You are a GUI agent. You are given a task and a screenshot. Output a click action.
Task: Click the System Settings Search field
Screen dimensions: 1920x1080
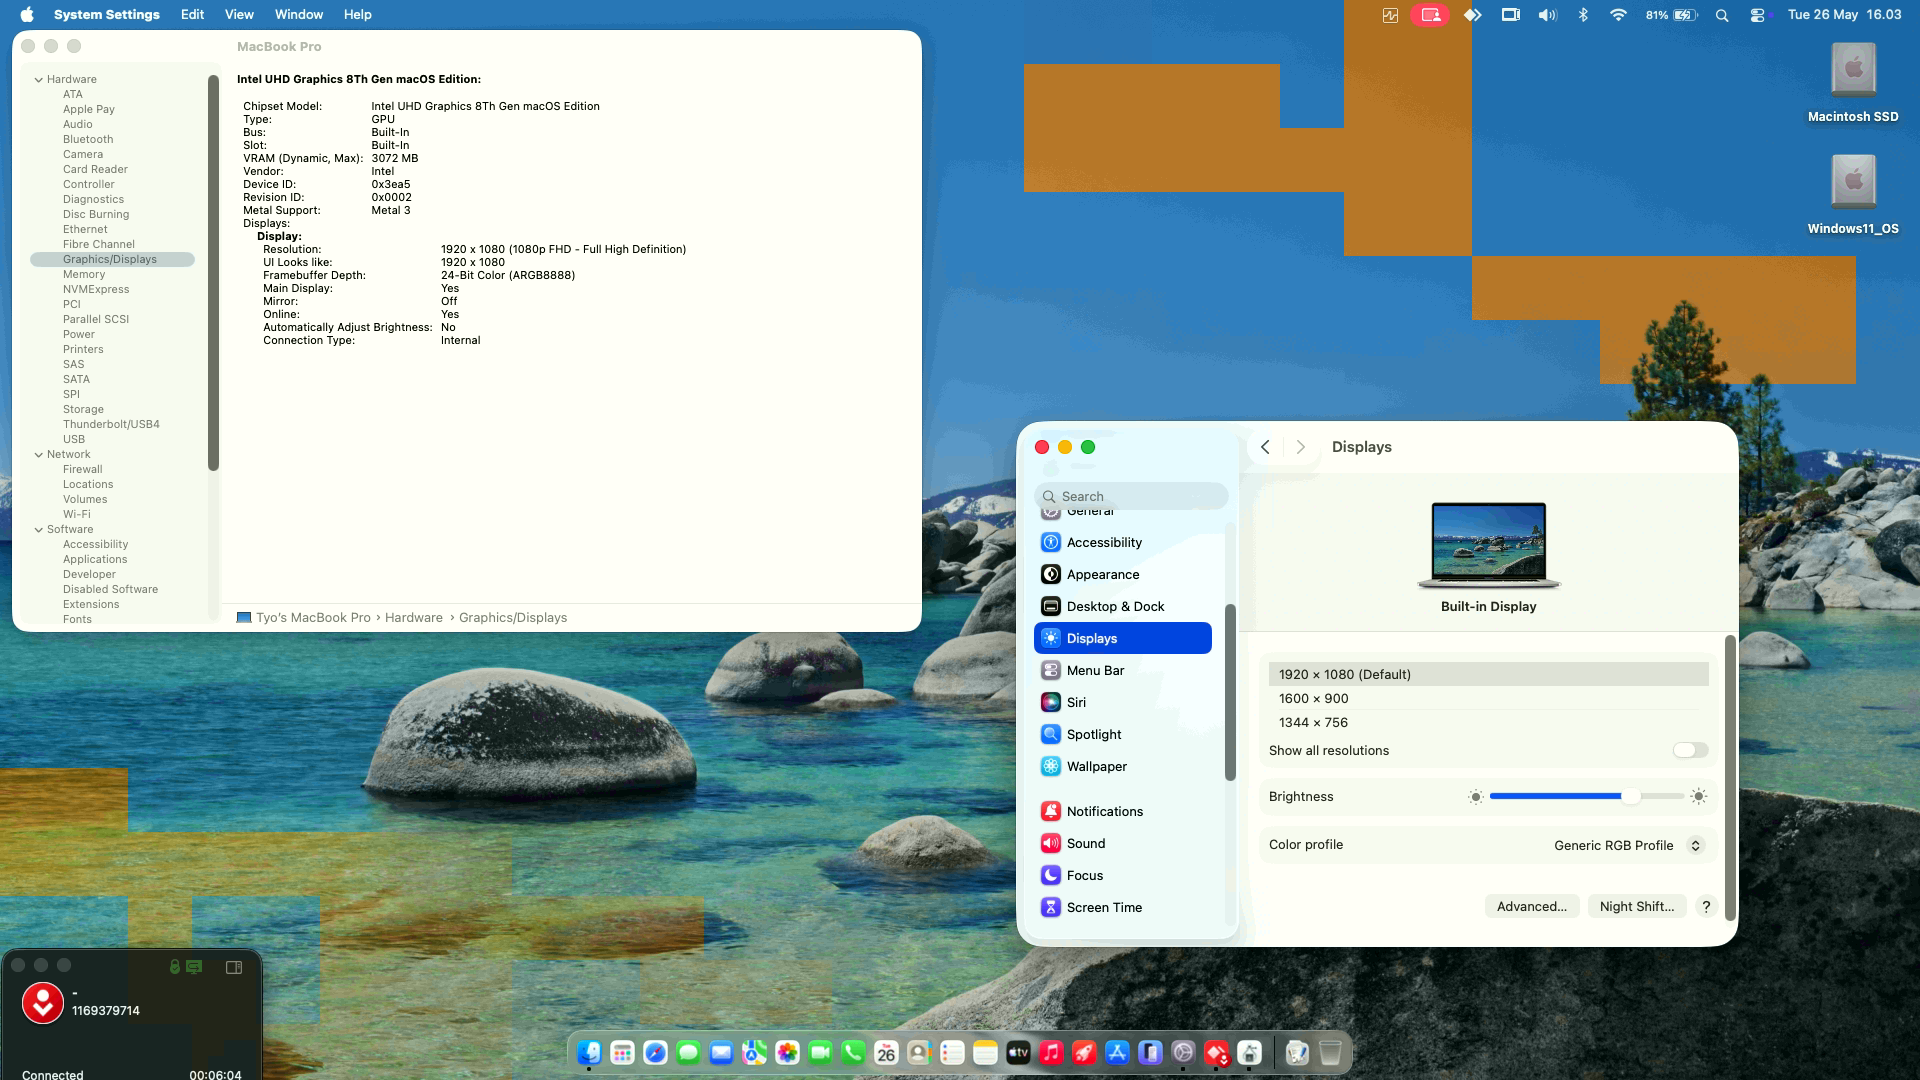[x=1131, y=496]
